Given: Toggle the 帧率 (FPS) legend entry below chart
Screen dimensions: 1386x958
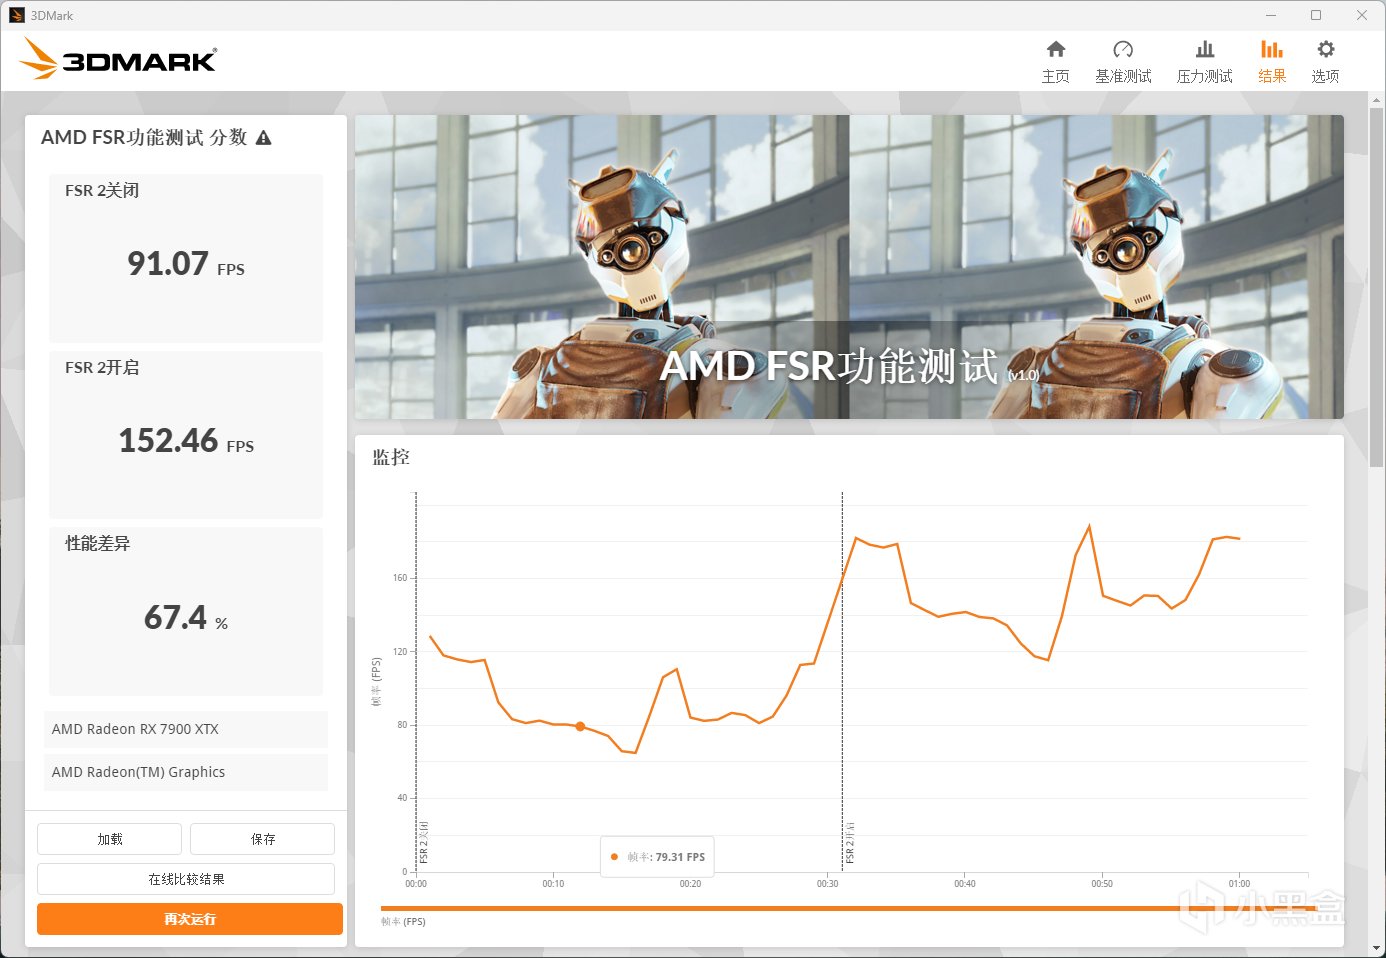Looking at the screenshot, I should [403, 922].
